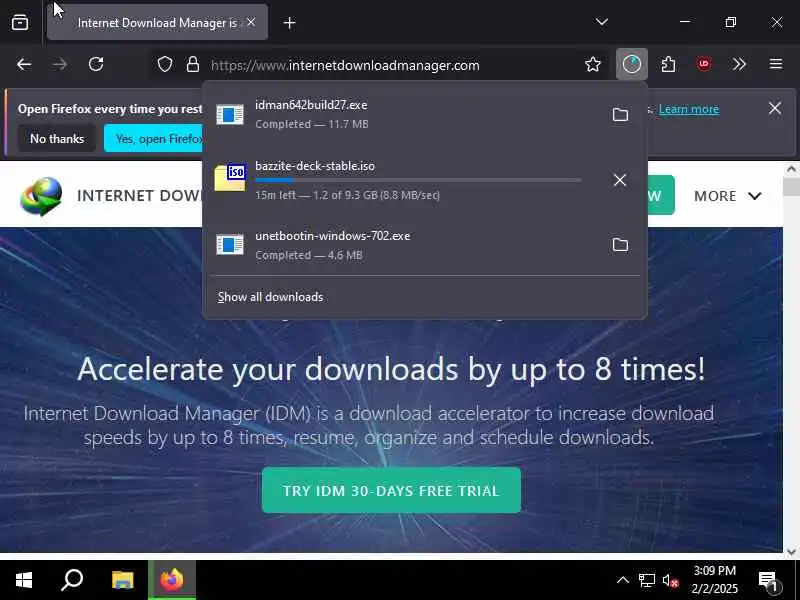Screen dimensions: 800x600
Task: Open the Action Center notifications icon
Action: pos(768,580)
